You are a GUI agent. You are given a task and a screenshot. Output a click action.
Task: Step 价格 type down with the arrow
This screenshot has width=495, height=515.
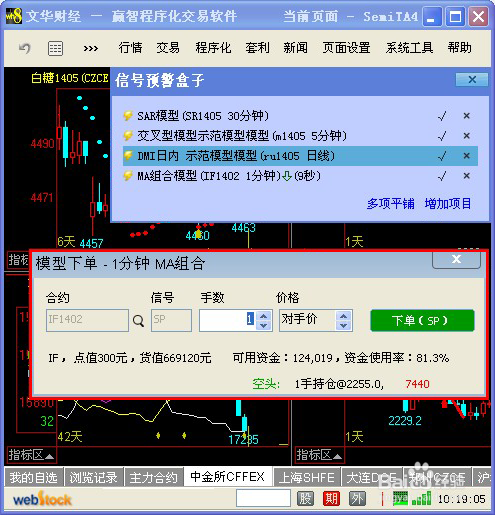tap(344, 325)
